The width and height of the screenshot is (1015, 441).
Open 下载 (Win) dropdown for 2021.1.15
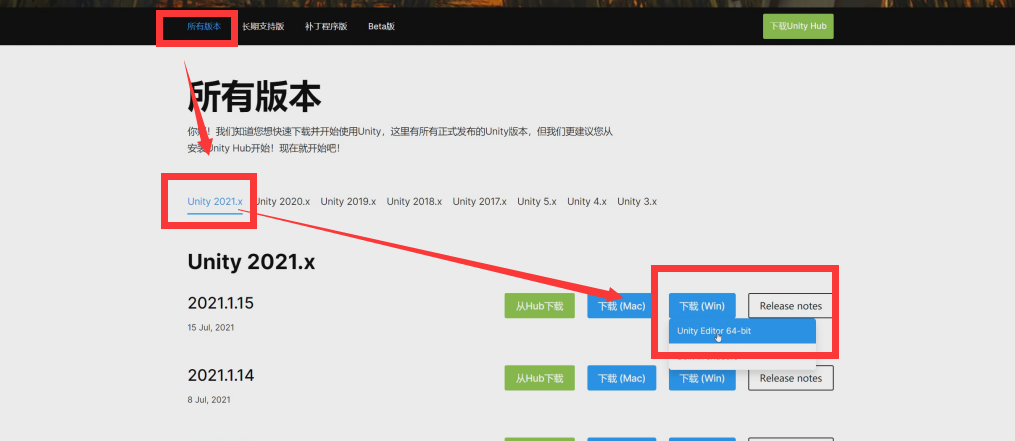point(702,306)
